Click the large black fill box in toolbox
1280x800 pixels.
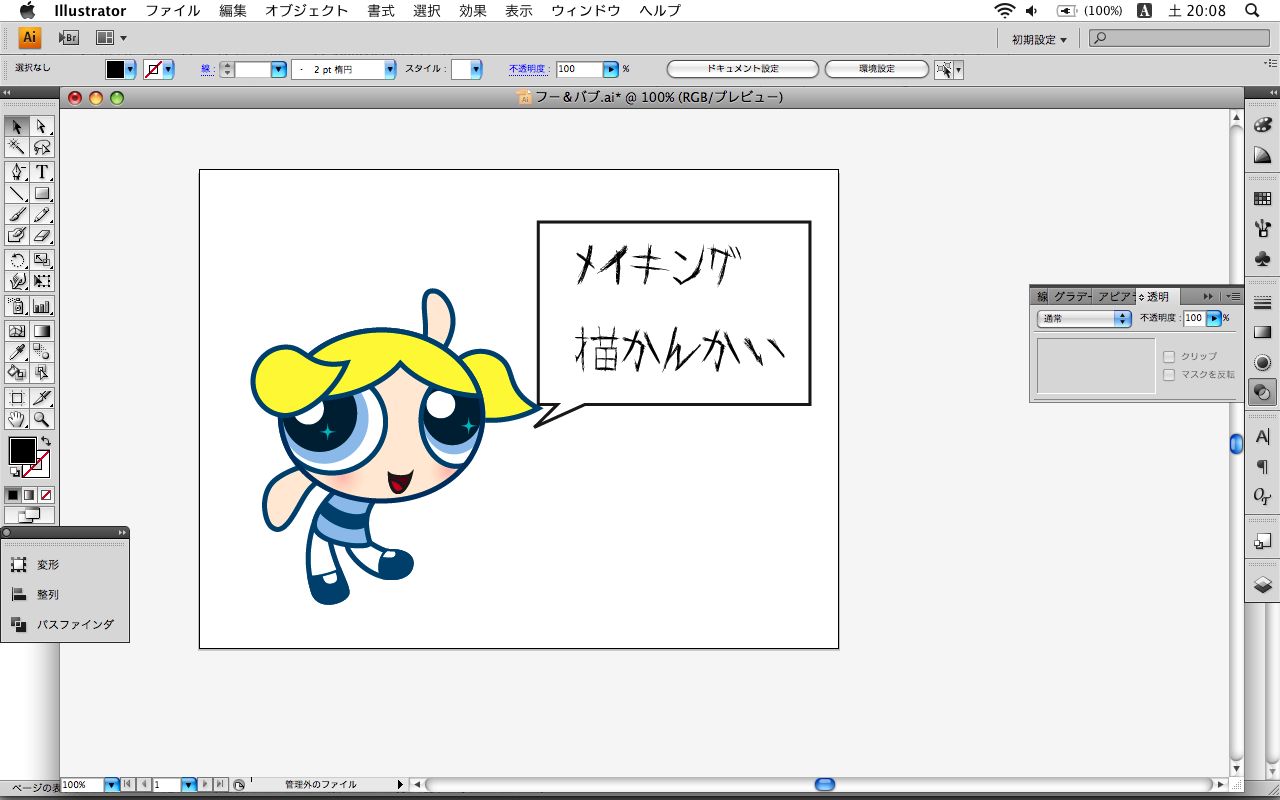(x=22, y=451)
